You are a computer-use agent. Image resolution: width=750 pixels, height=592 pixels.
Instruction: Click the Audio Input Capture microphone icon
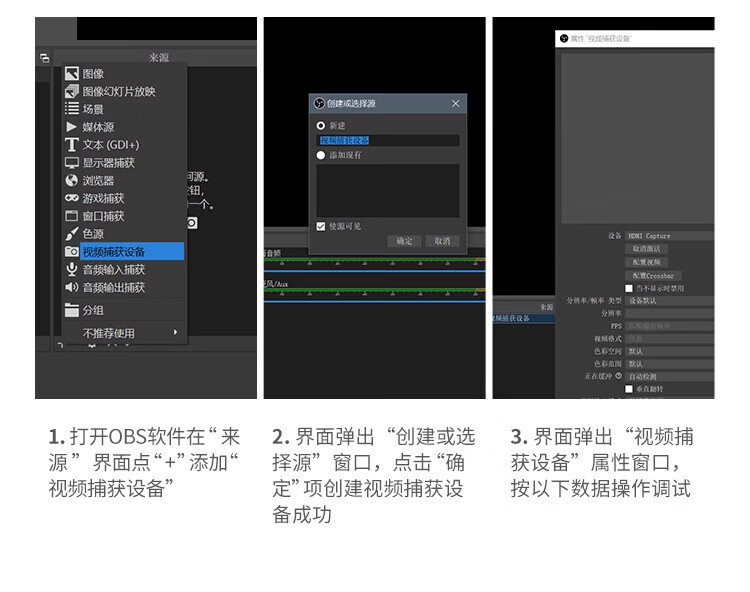point(72,269)
